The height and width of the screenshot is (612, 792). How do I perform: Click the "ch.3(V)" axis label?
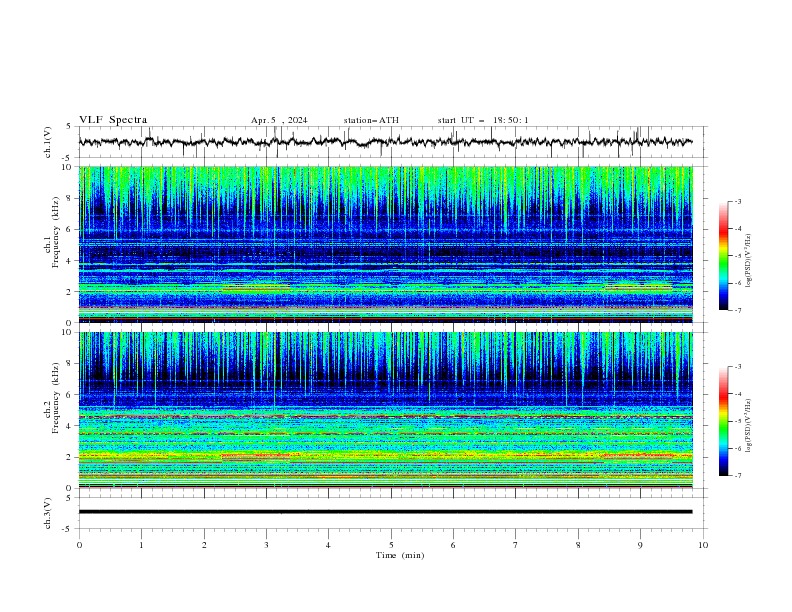48,513
